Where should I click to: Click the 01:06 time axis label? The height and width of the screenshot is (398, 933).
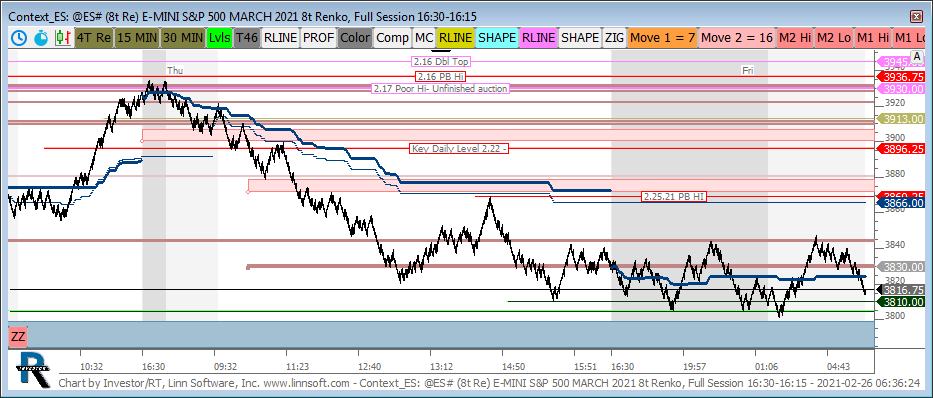coord(766,366)
